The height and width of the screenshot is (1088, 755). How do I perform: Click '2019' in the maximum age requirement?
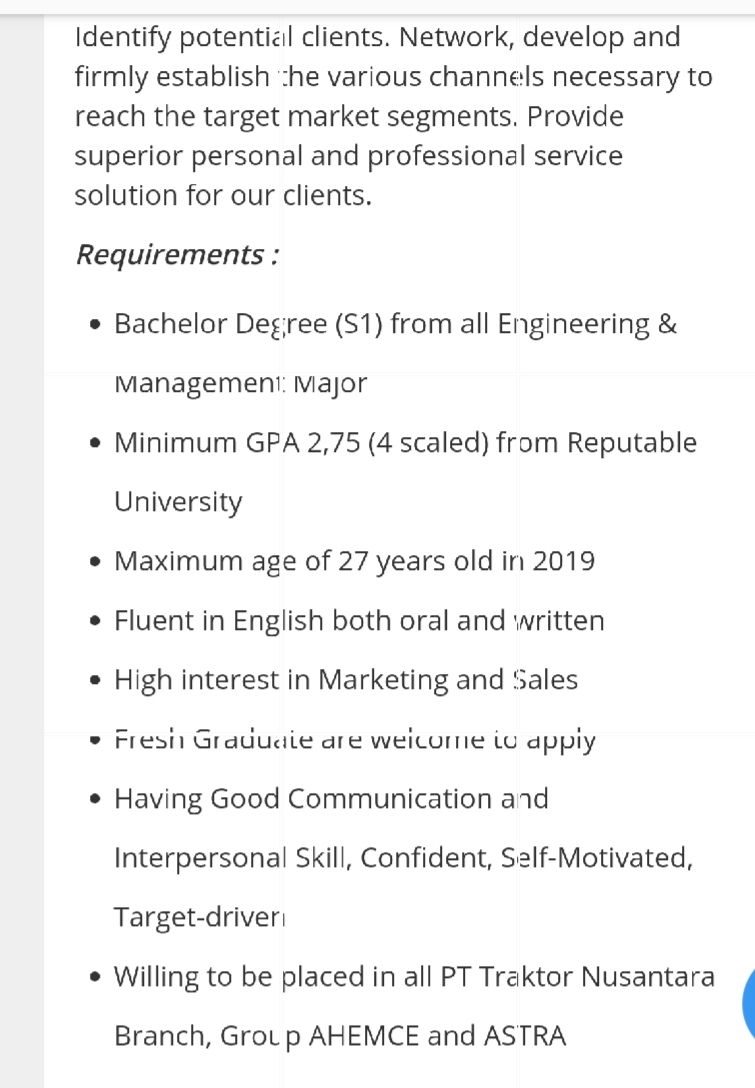tap(563, 561)
